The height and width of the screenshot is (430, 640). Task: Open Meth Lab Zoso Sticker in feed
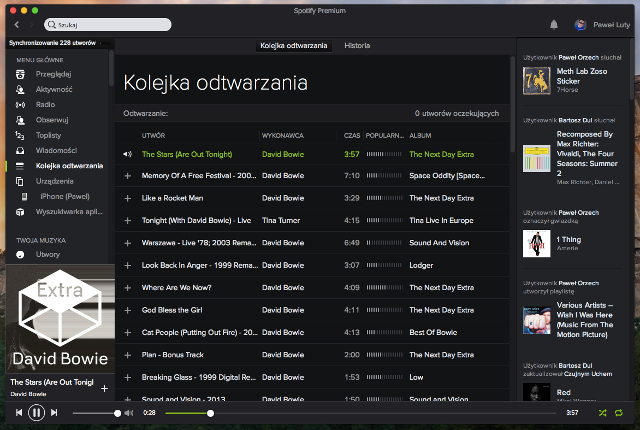coord(582,76)
